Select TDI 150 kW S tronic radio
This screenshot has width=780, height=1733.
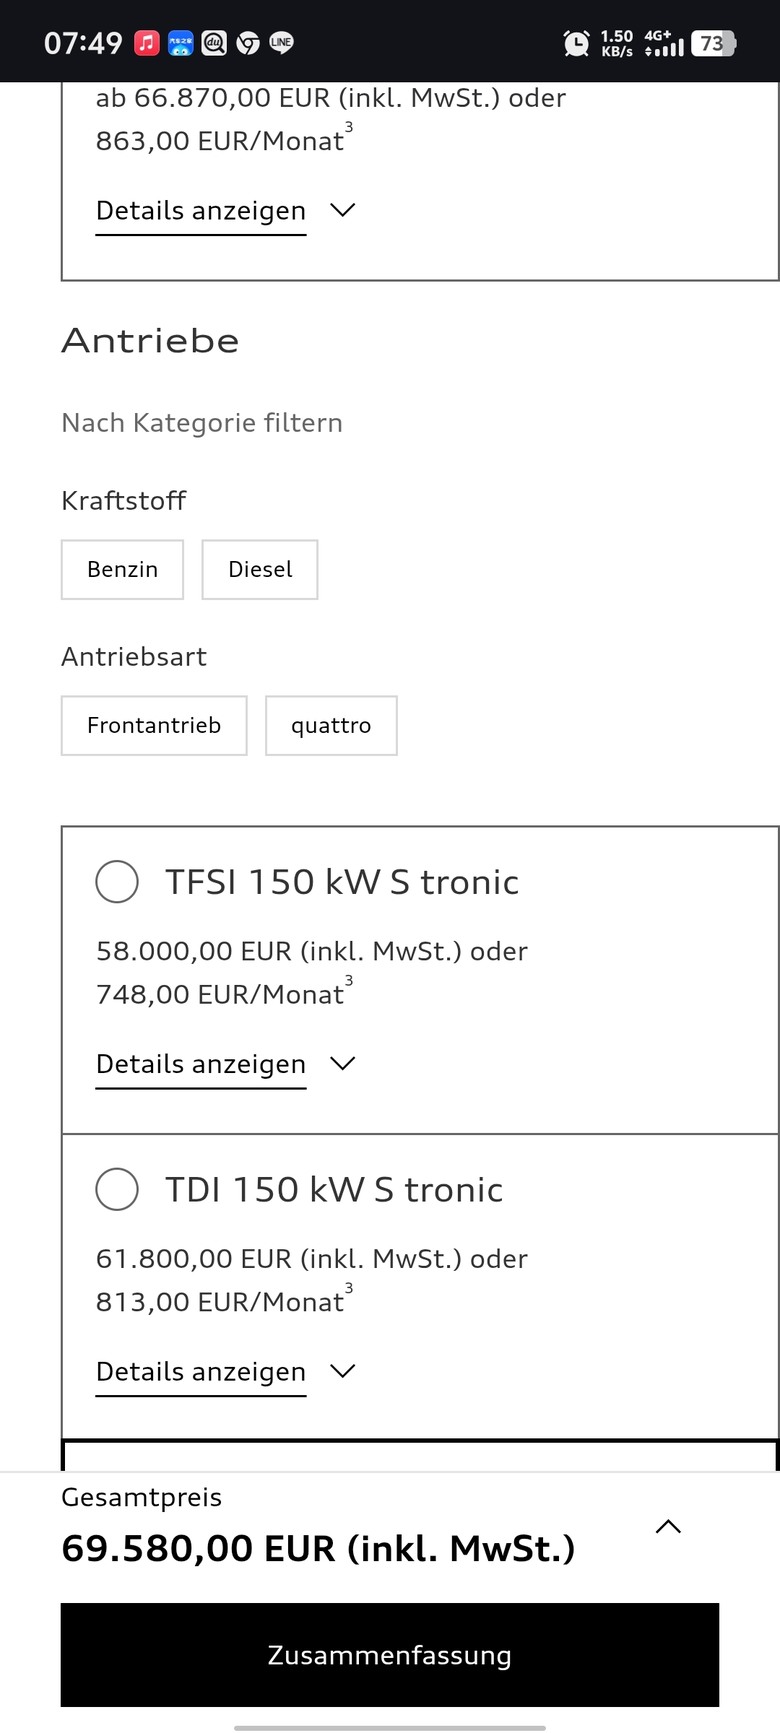(117, 1189)
